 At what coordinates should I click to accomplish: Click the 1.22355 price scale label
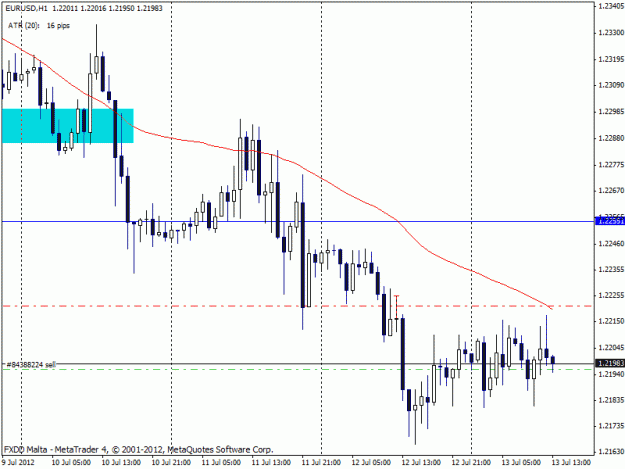coord(611,269)
